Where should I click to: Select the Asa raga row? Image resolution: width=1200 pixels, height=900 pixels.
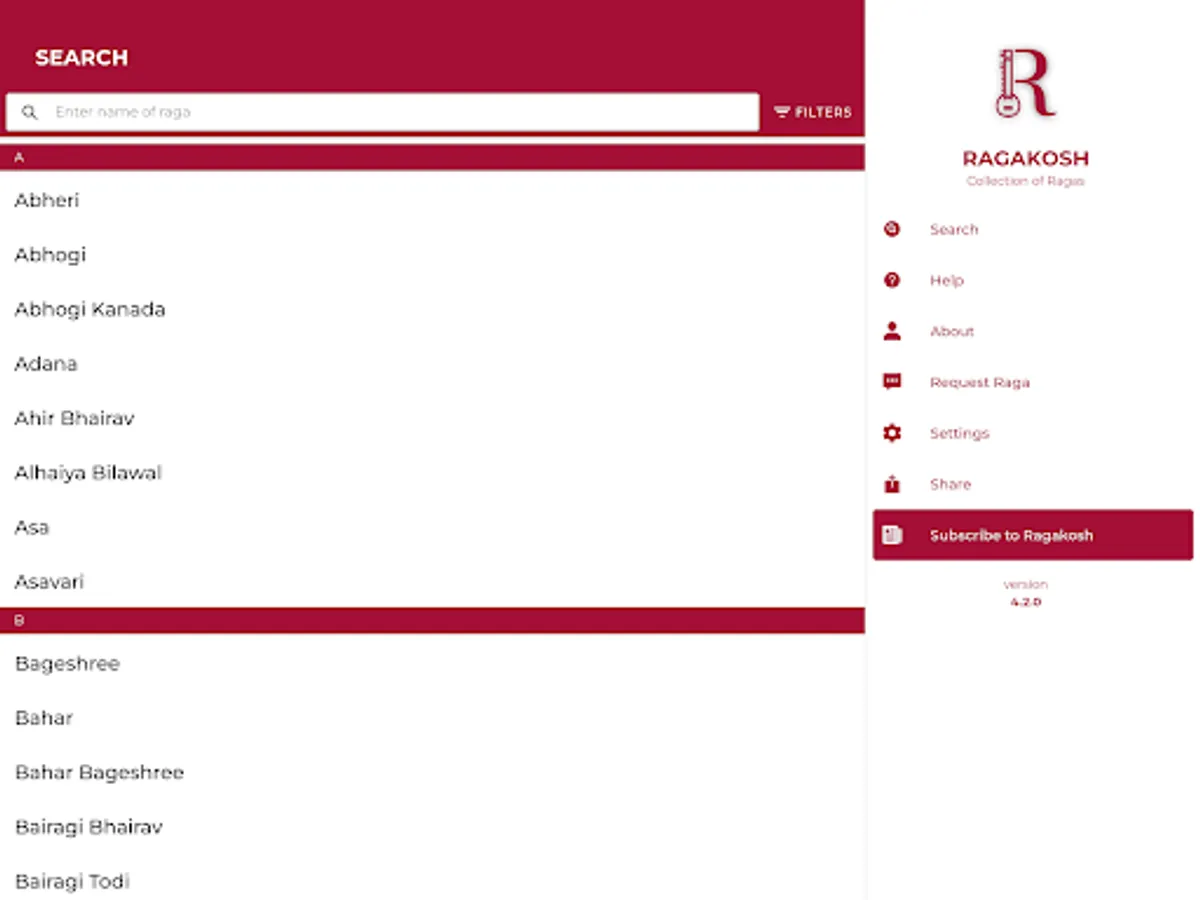coord(432,527)
